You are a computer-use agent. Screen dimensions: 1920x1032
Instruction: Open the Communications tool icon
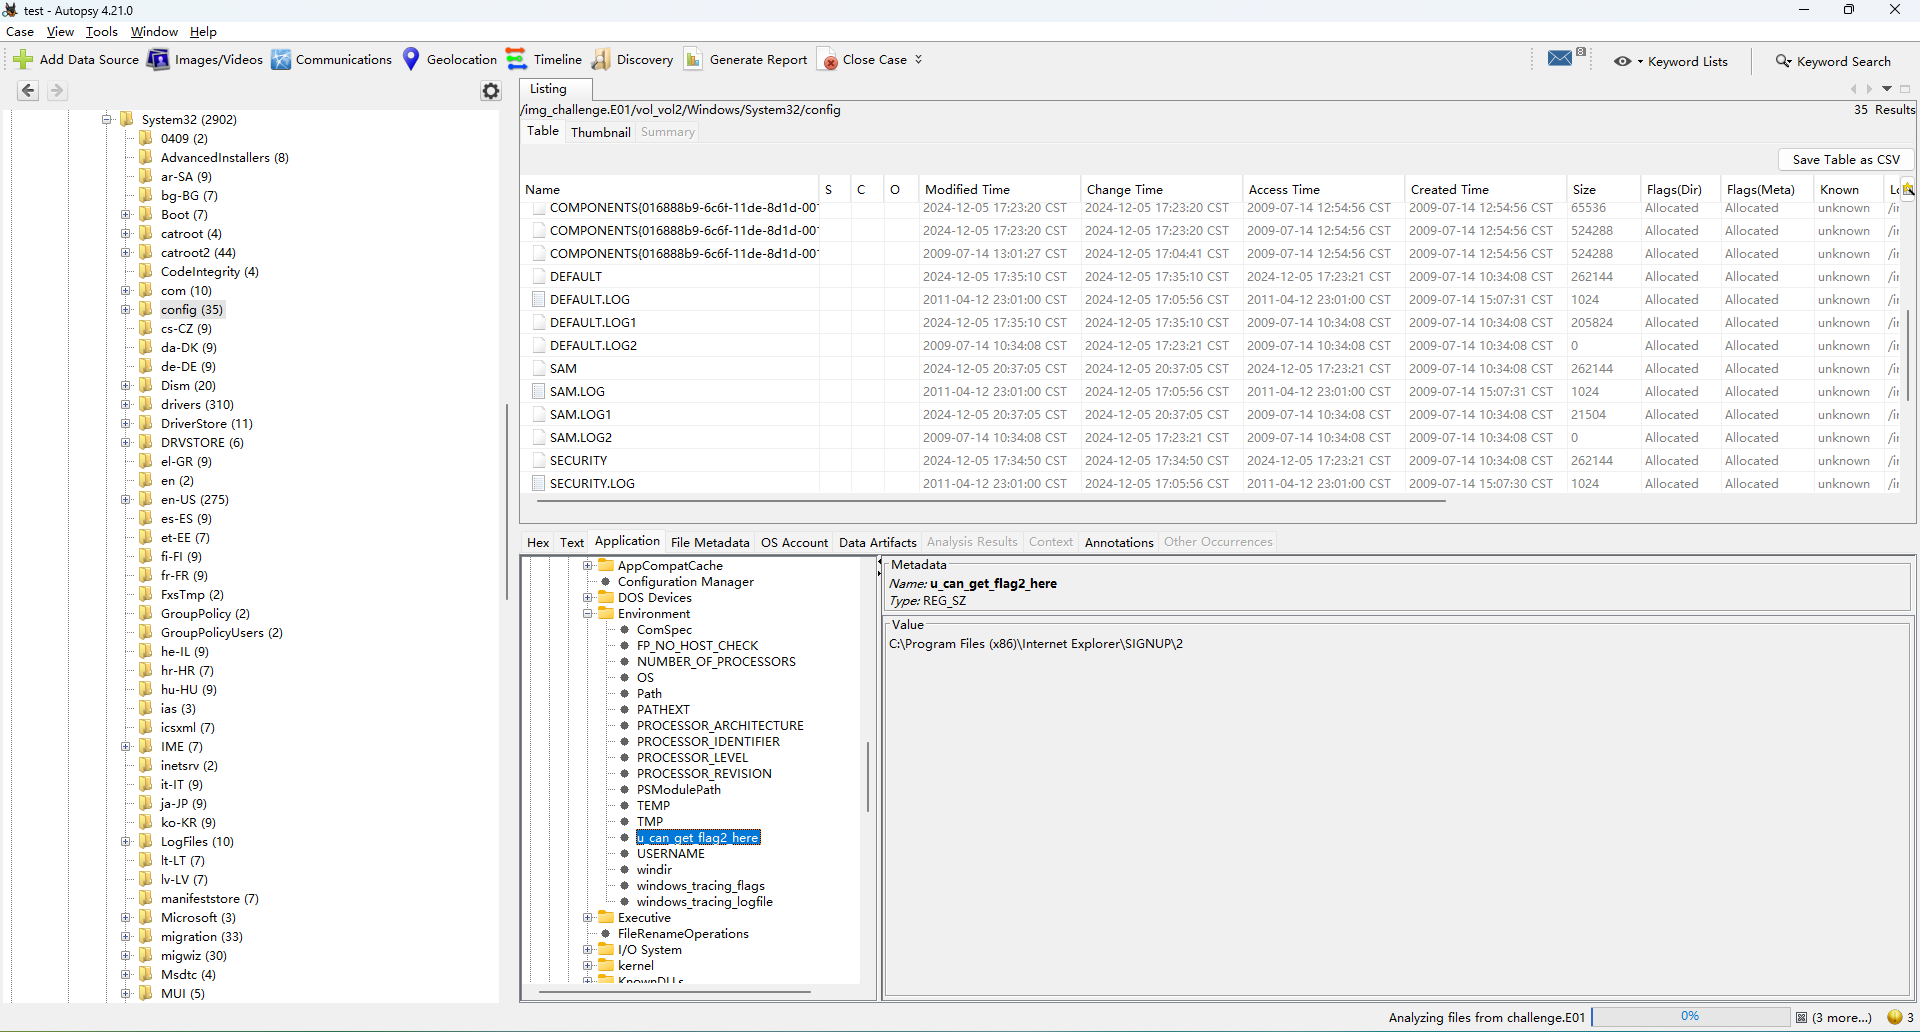coord(281,60)
